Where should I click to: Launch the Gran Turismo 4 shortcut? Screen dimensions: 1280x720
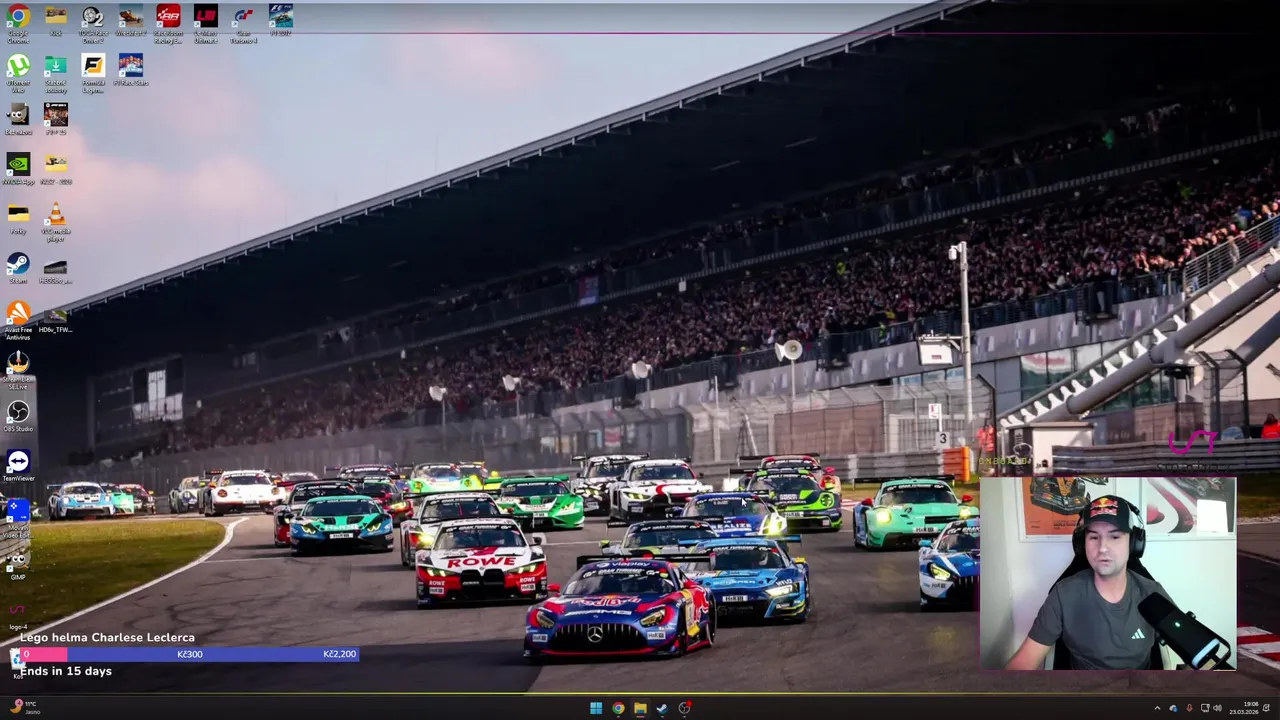click(243, 23)
